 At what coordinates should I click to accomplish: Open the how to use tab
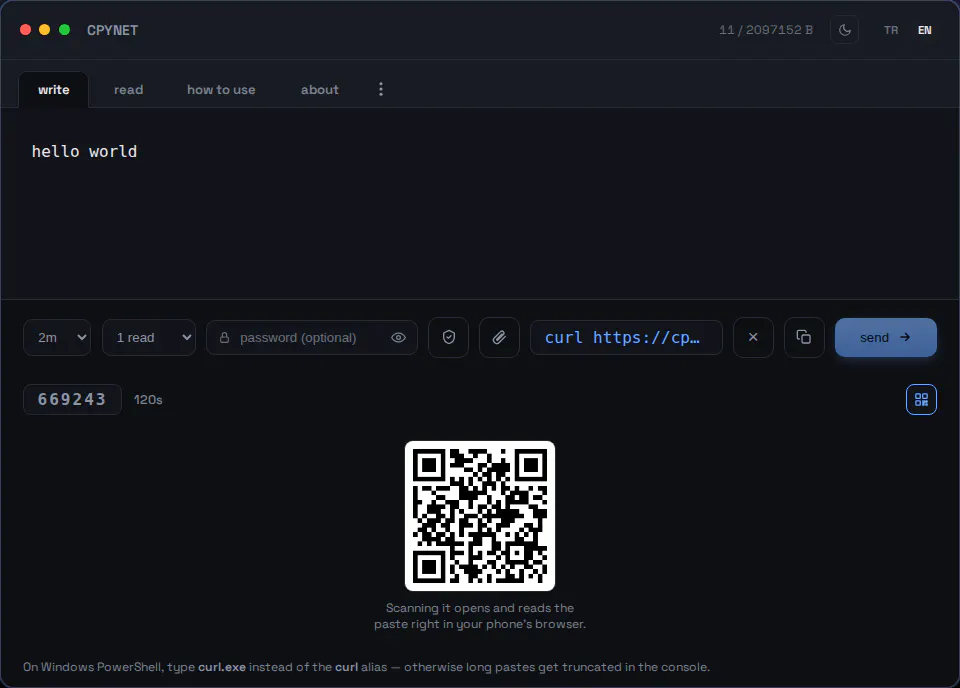coord(221,90)
